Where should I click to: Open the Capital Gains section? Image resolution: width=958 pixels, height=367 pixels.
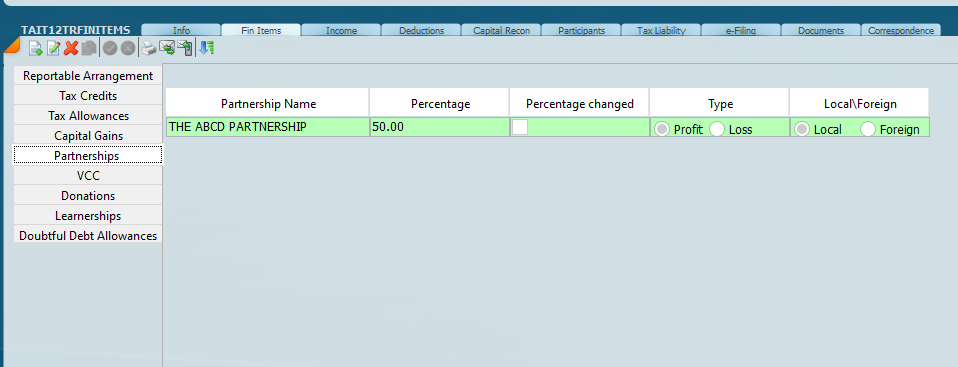coord(88,136)
